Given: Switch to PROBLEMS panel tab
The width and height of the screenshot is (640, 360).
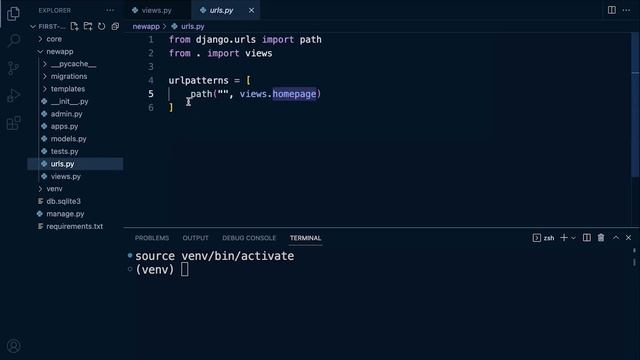Looking at the screenshot, I should pyautogui.click(x=152, y=238).
